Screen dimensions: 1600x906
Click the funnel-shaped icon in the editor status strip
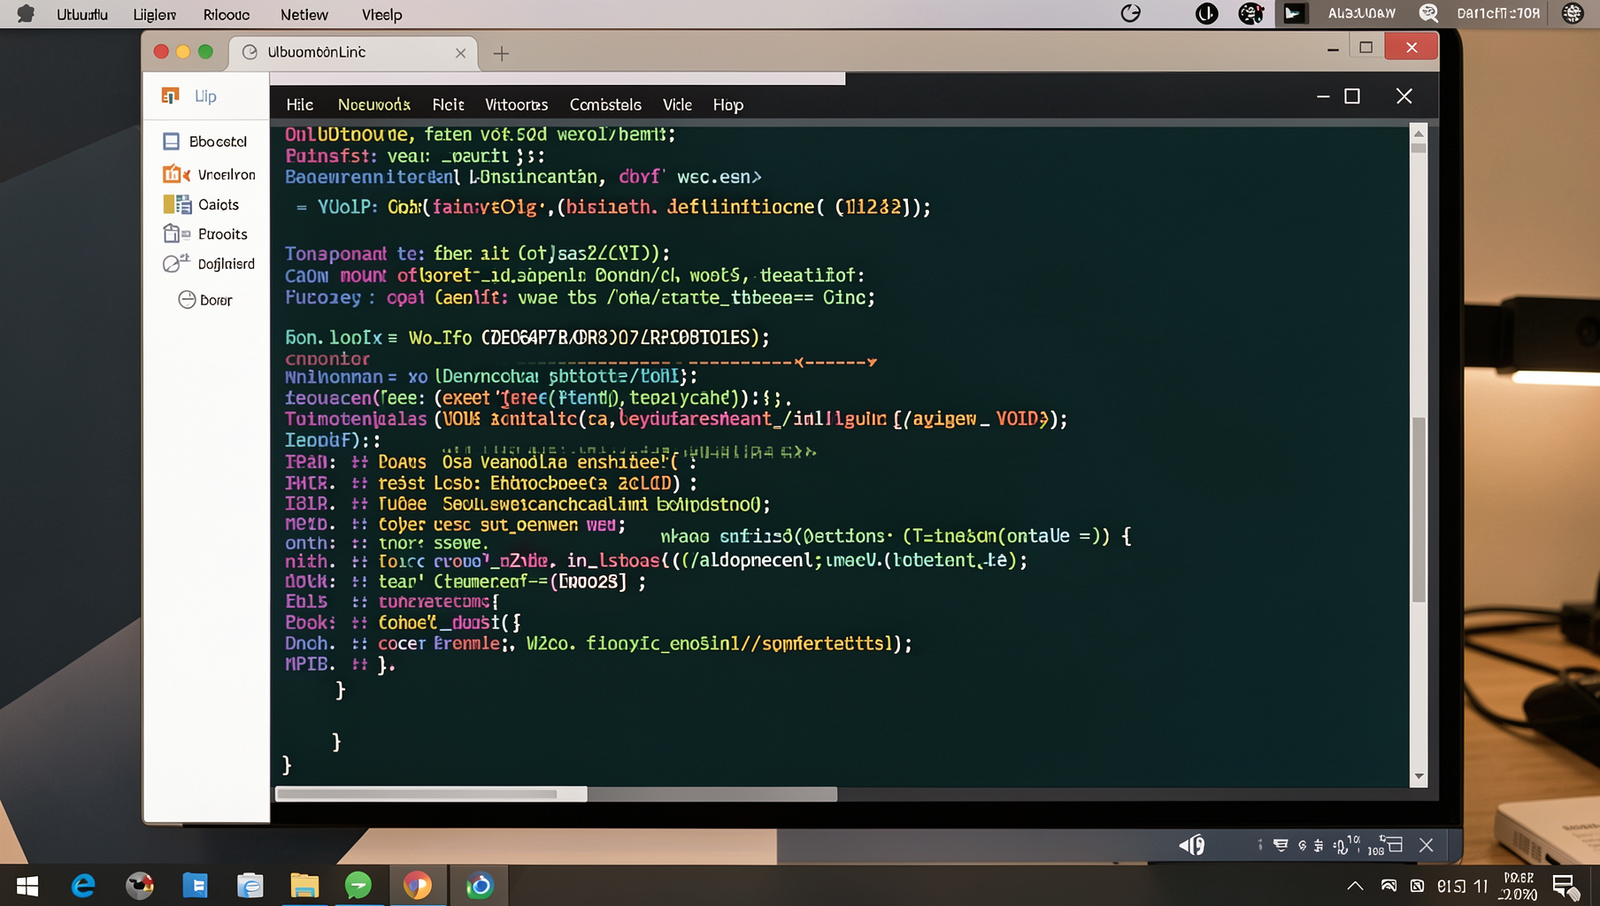pos(1280,845)
